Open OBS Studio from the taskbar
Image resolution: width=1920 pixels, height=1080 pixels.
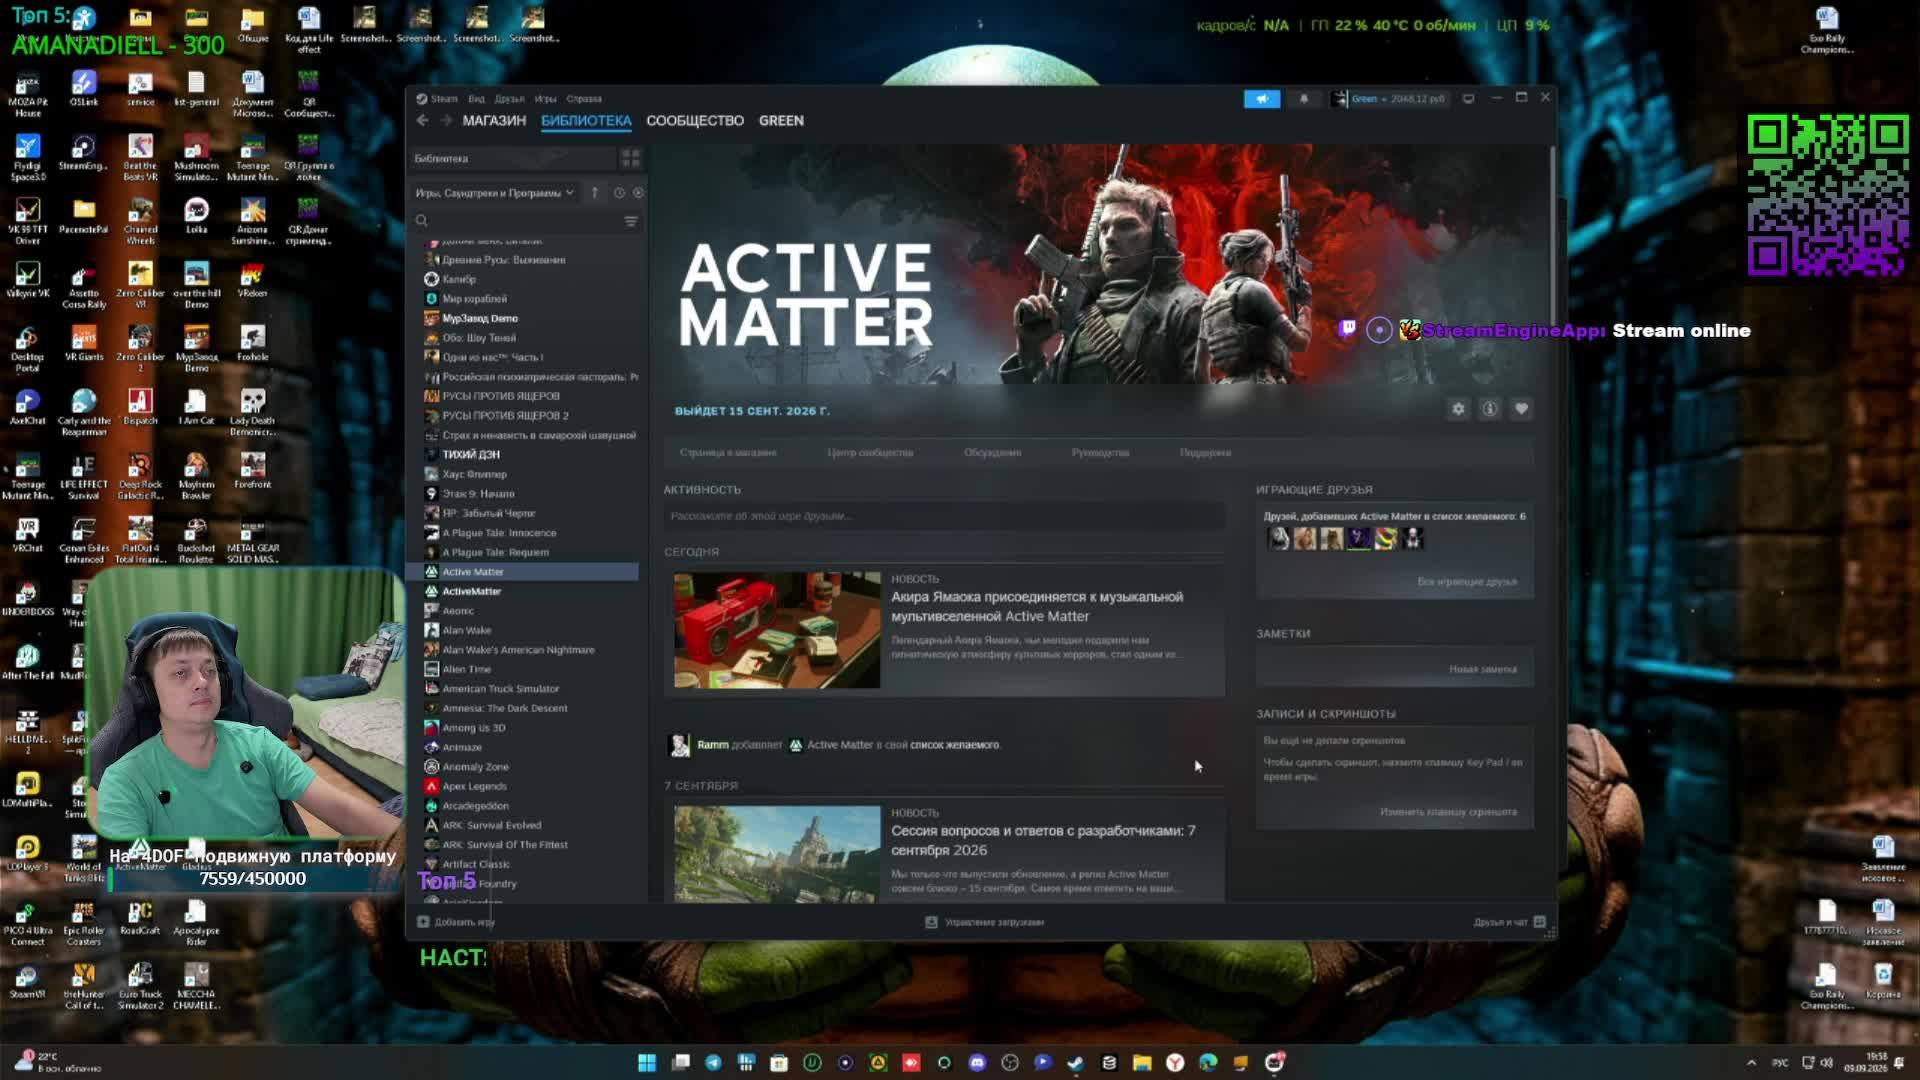(1010, 1062)
